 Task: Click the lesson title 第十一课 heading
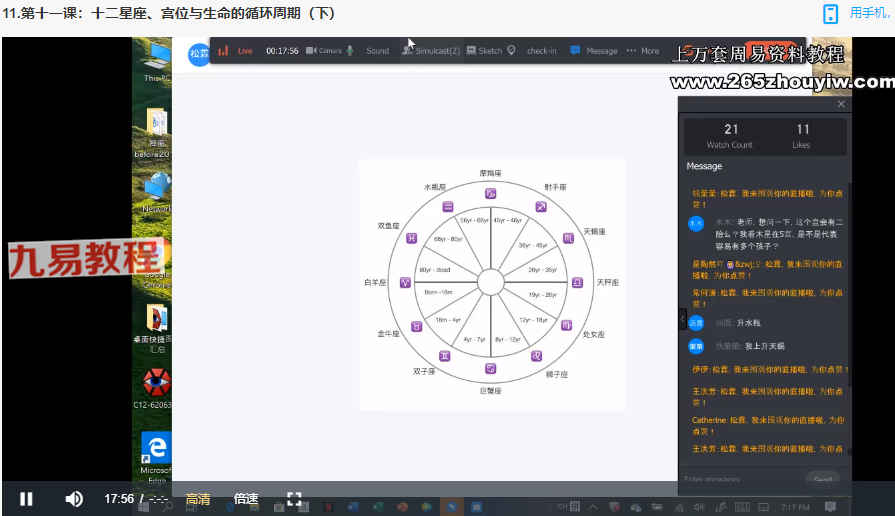click(x=170, y=13)
